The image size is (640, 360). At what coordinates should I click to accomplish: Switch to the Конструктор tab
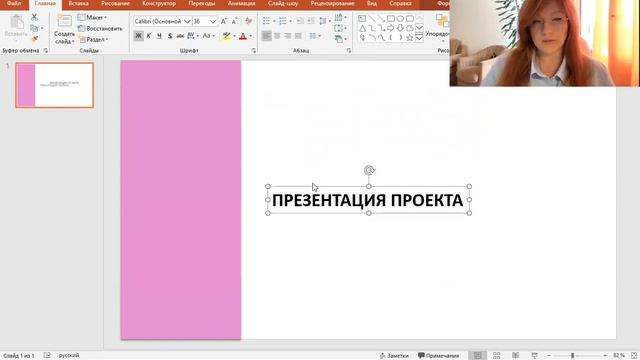(x=159, y=3)
